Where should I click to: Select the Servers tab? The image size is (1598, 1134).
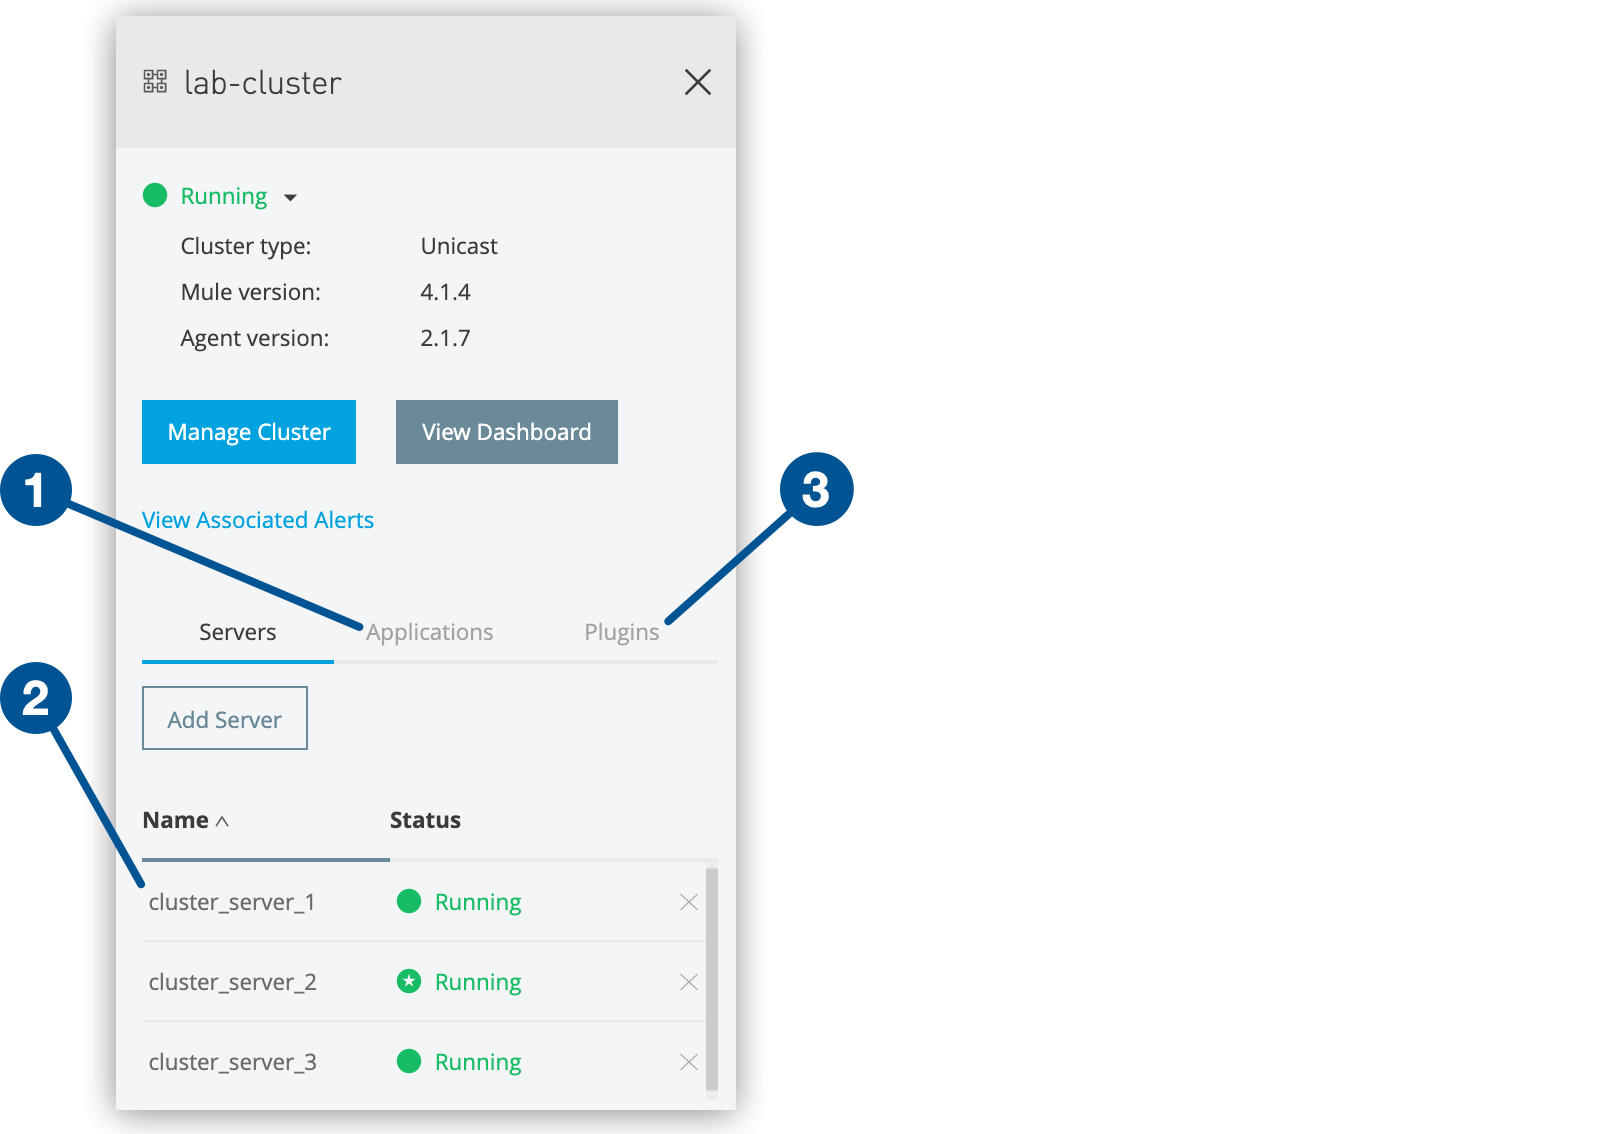237,632
